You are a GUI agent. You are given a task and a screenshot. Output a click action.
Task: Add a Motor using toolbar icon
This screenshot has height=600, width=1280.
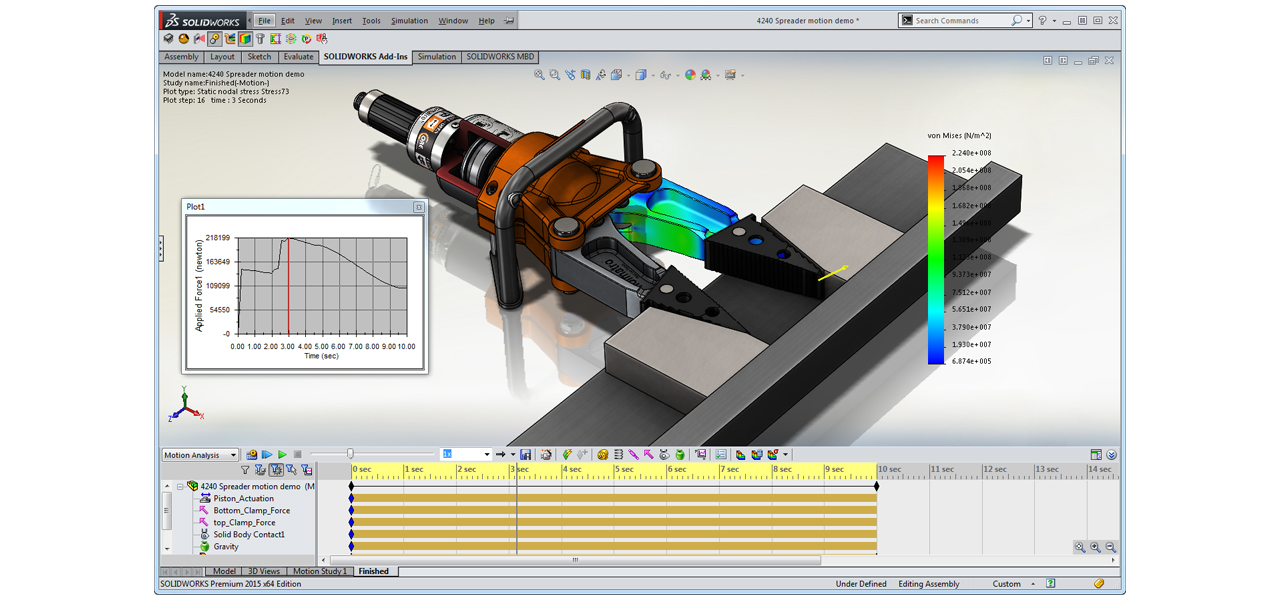(602, 455)
